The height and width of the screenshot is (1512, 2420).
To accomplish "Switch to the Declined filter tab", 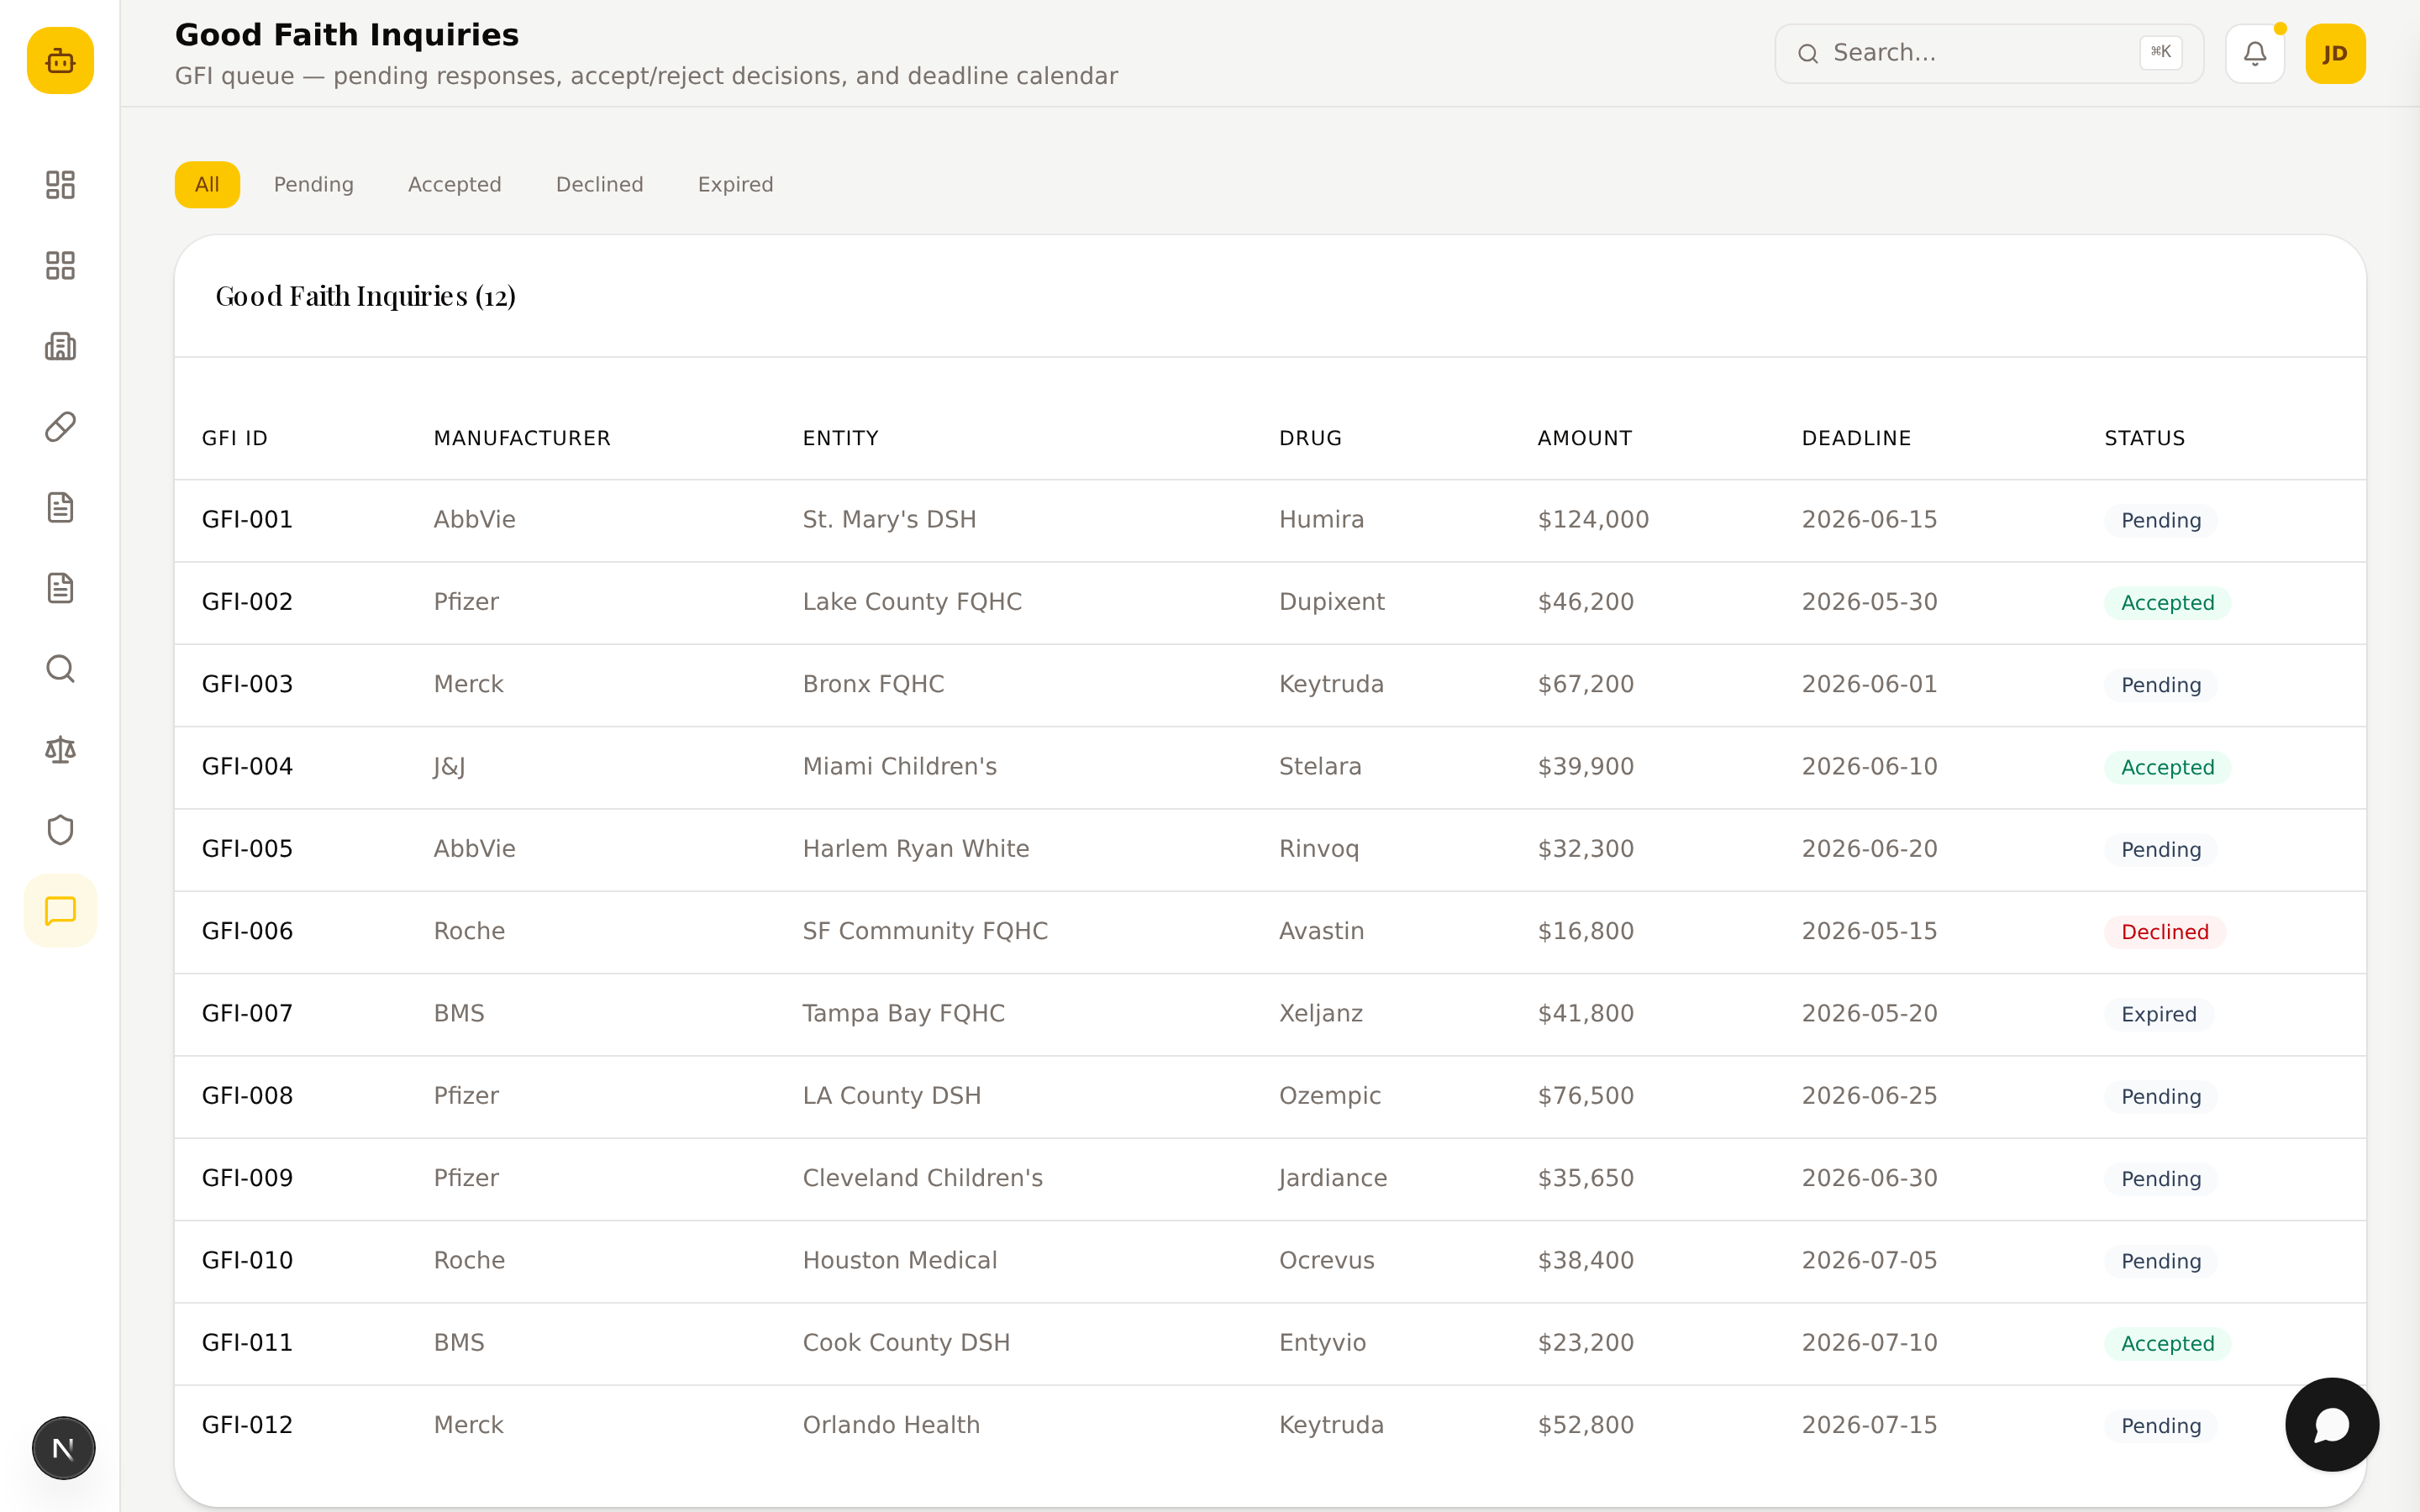I will 600,185.
